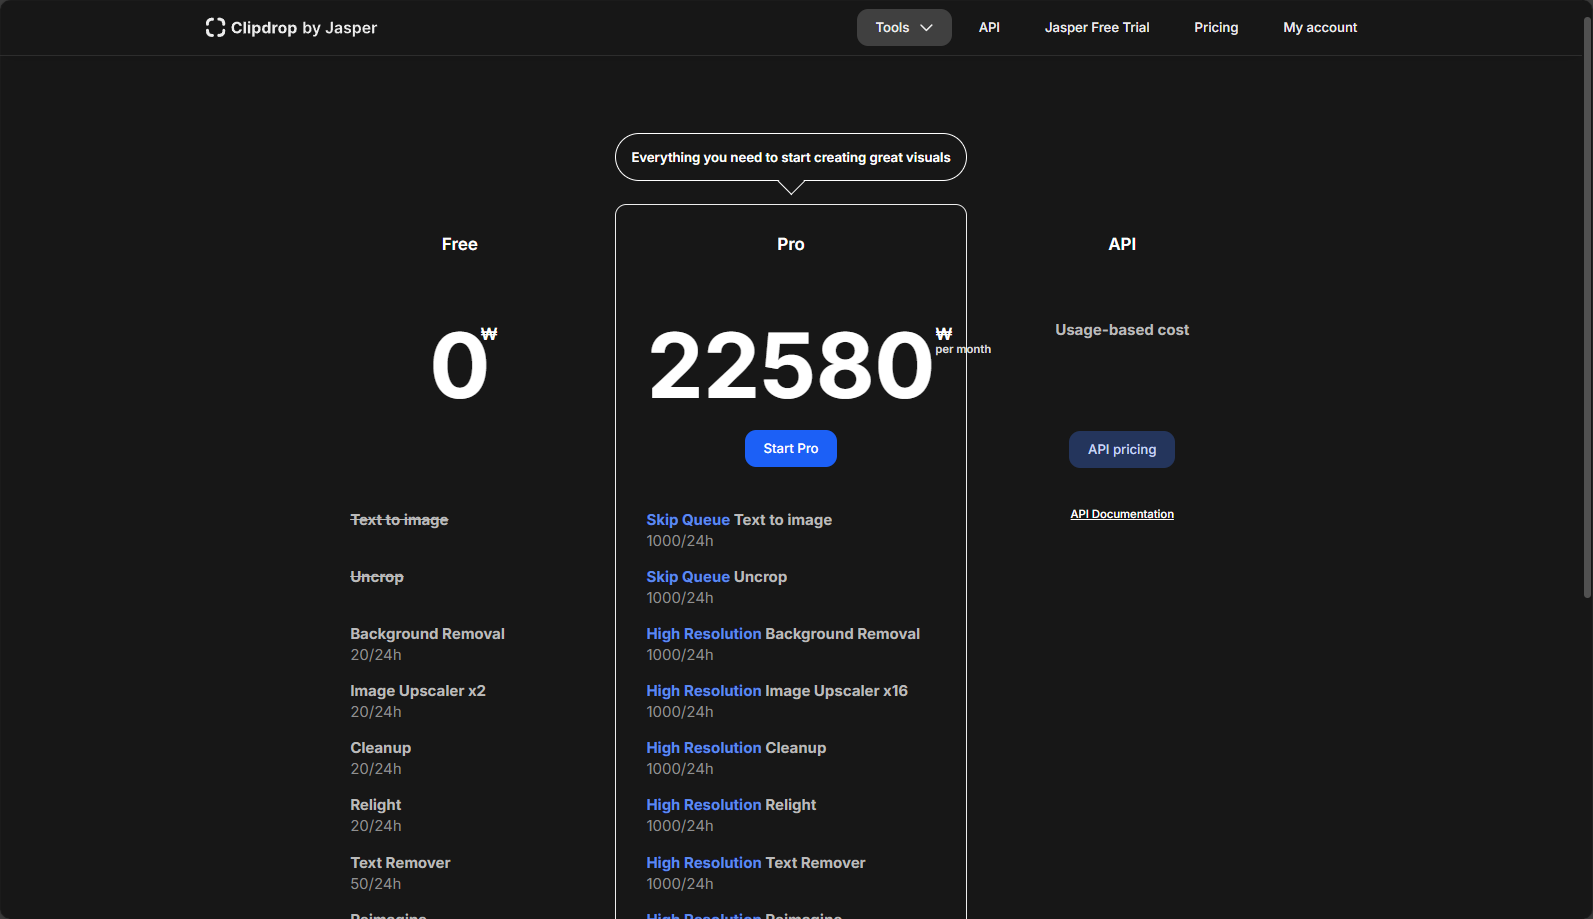Click the per month label
The image size is (1593, 919).
[963, 349]
